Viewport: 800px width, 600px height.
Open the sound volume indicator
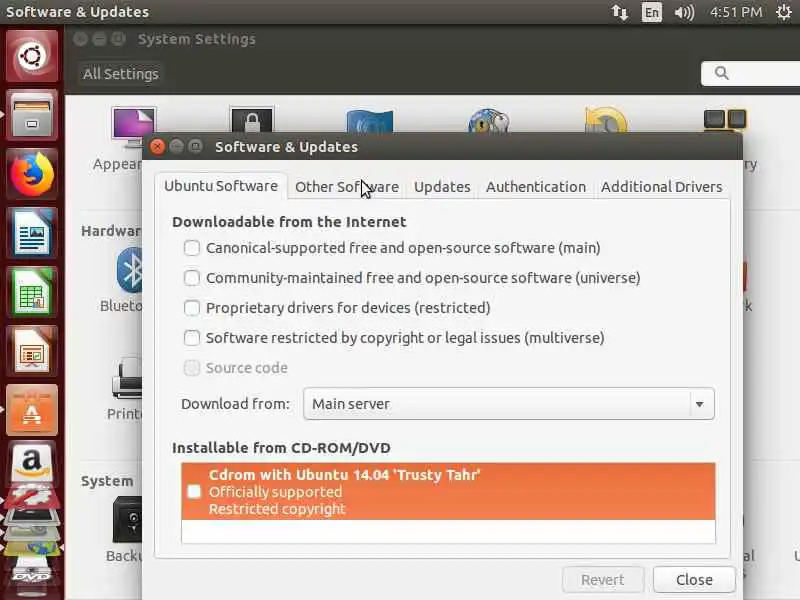click(684, 12)
